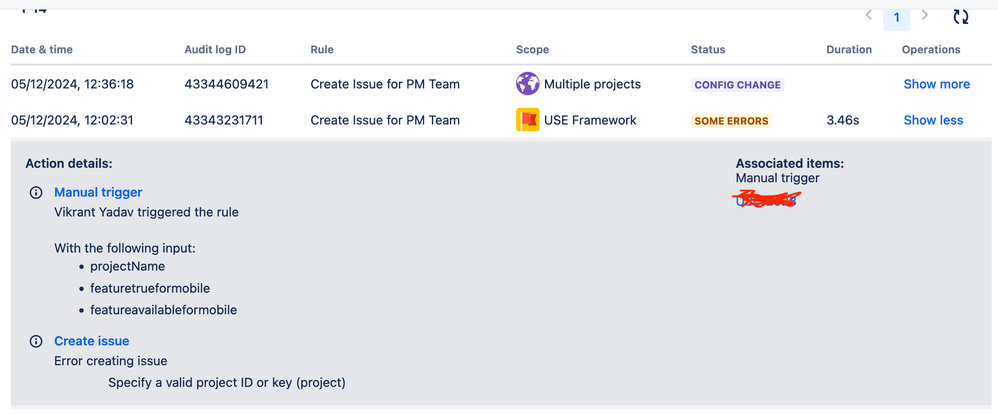
Task: Select page 1 in pagination
Action: coord(897,17)
